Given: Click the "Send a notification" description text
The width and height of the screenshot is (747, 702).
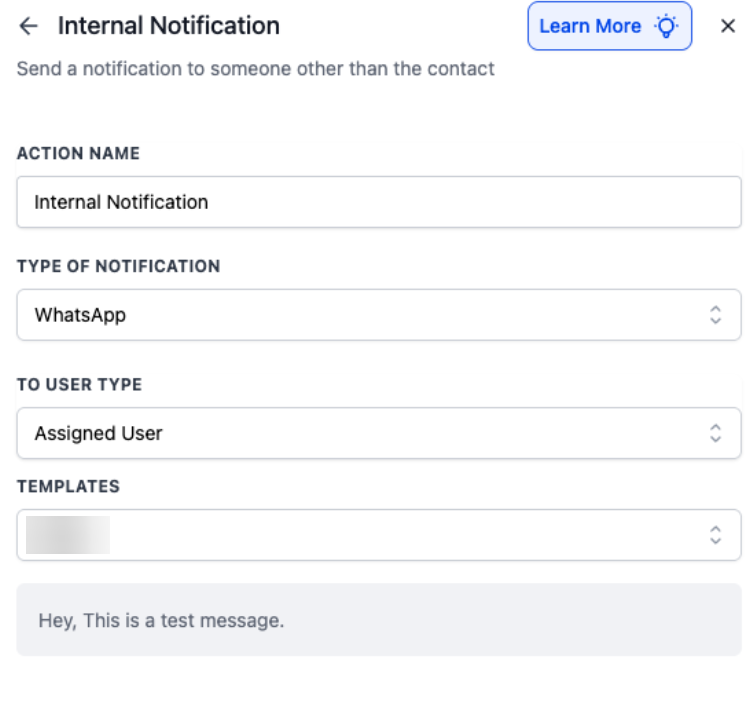Looking at the screenshot, I should click(x=255, y=69).
